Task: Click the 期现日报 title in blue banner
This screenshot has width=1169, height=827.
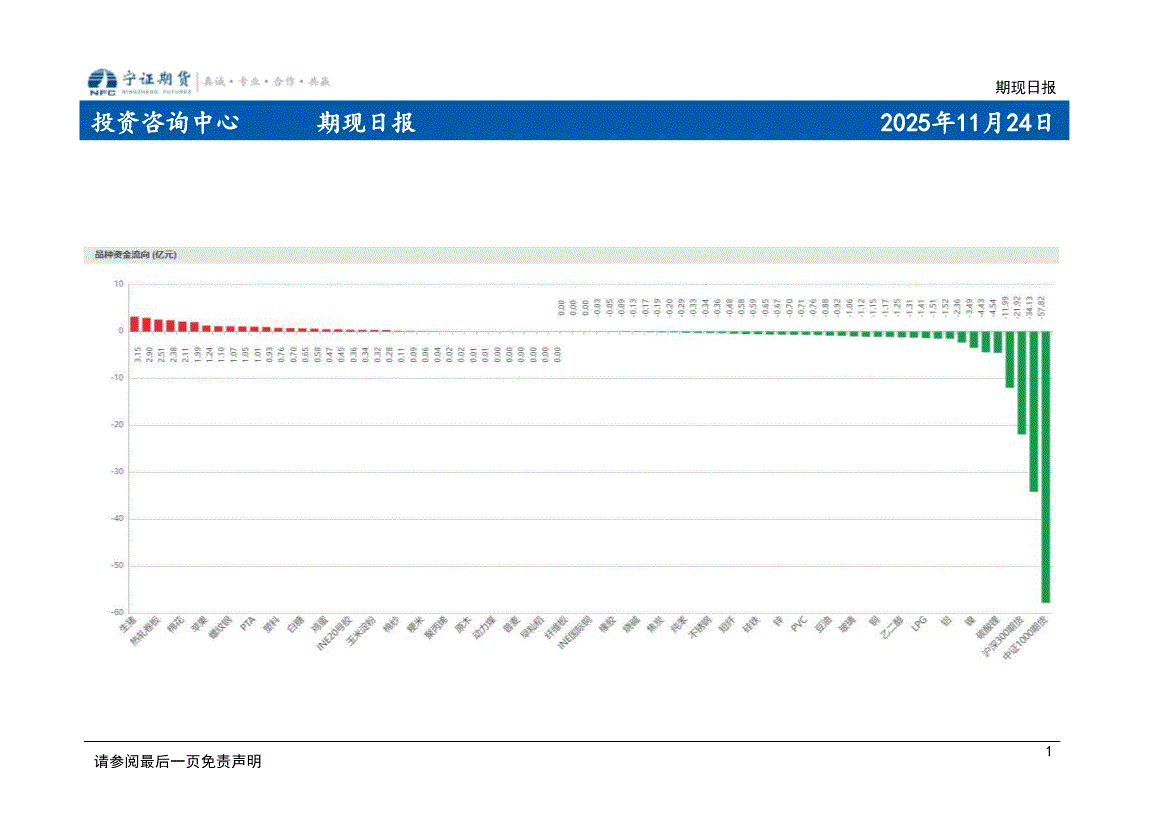Action: coord(366,123)
